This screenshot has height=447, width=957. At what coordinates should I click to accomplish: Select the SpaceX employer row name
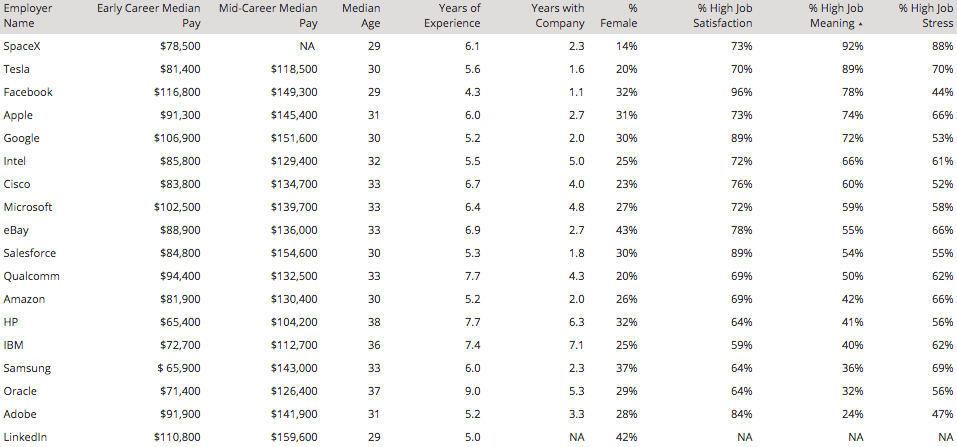point(23,46)
